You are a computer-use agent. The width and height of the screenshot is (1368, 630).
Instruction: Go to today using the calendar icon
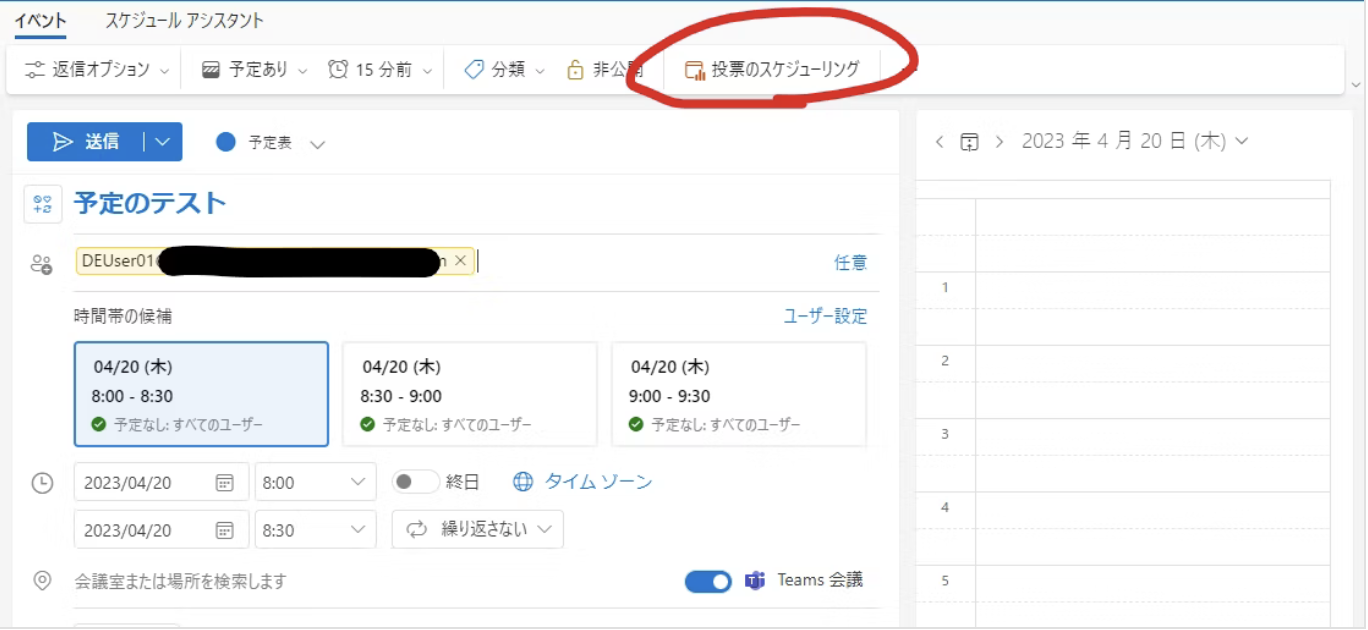(969, 142)
